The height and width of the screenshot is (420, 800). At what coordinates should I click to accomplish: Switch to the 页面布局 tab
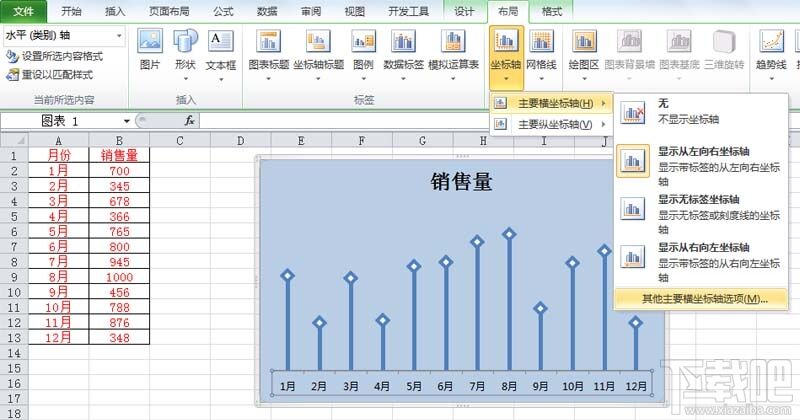coord(169,11)
